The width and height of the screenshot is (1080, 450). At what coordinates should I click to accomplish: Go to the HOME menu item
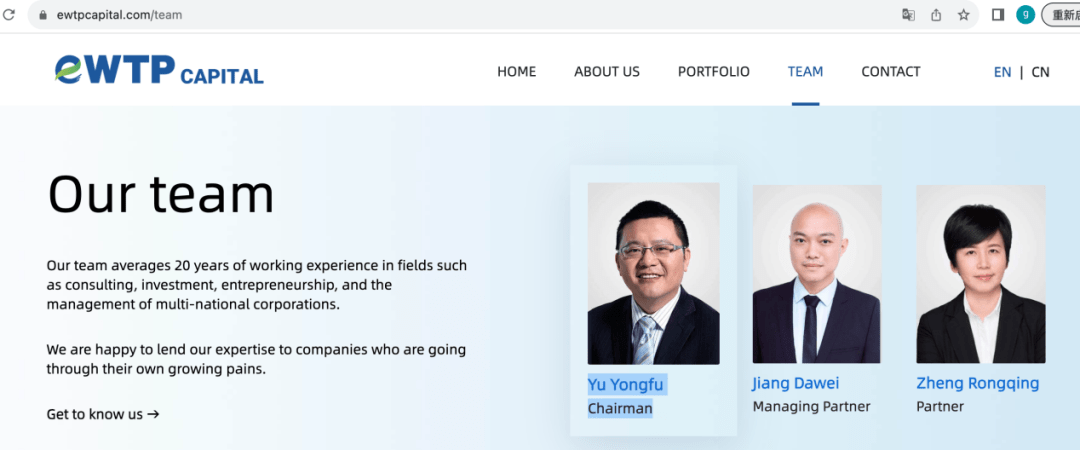pos(516,72)
